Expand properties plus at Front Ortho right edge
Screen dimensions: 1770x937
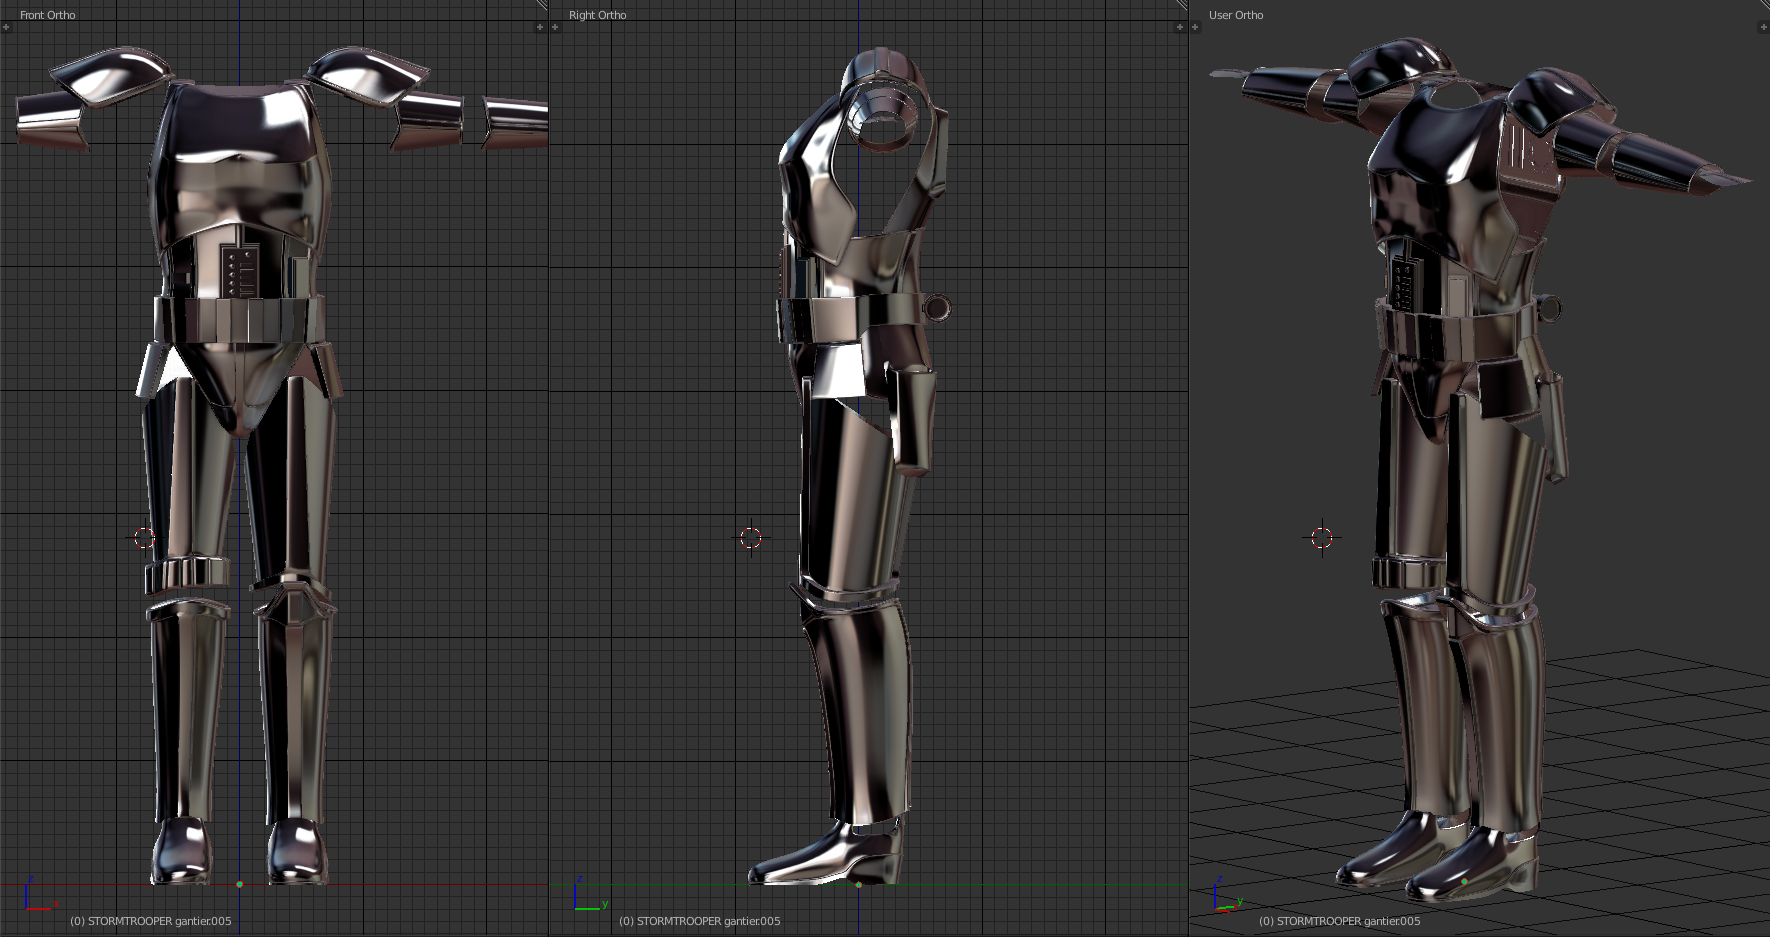(x=540, y=27)
